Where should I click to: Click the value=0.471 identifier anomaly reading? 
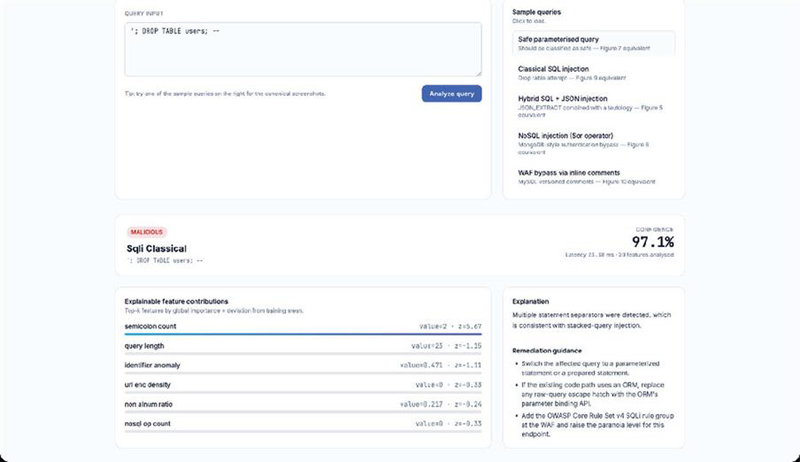(441, 365)
